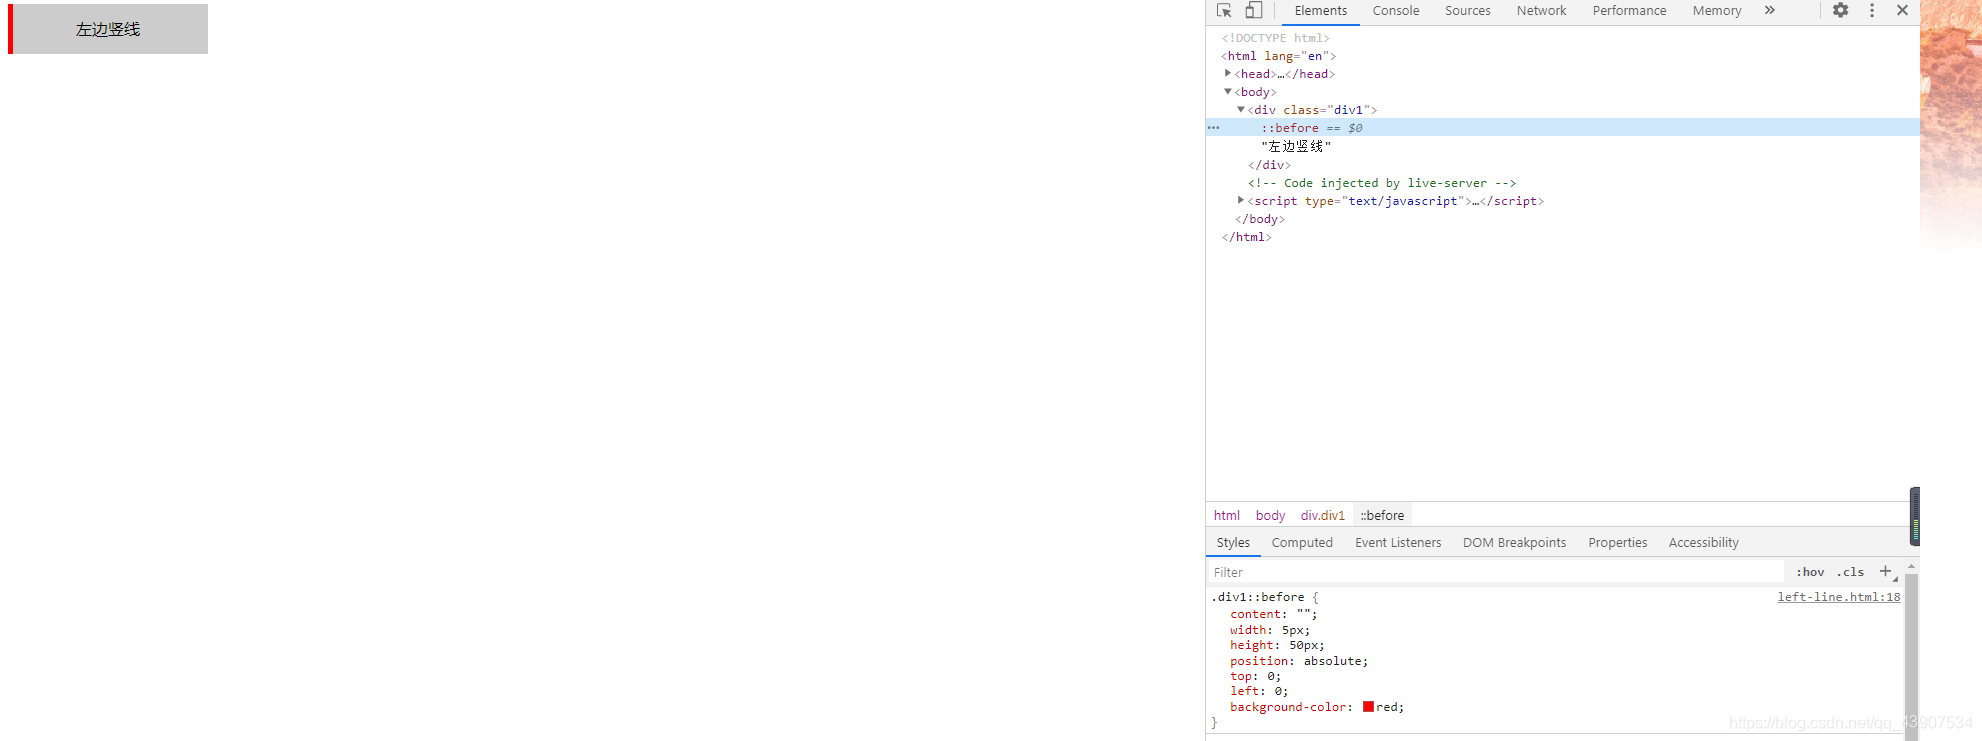Show more DevTools tabs chevron
This screenshot has width=1982, height=741.
coord(1769,10)
